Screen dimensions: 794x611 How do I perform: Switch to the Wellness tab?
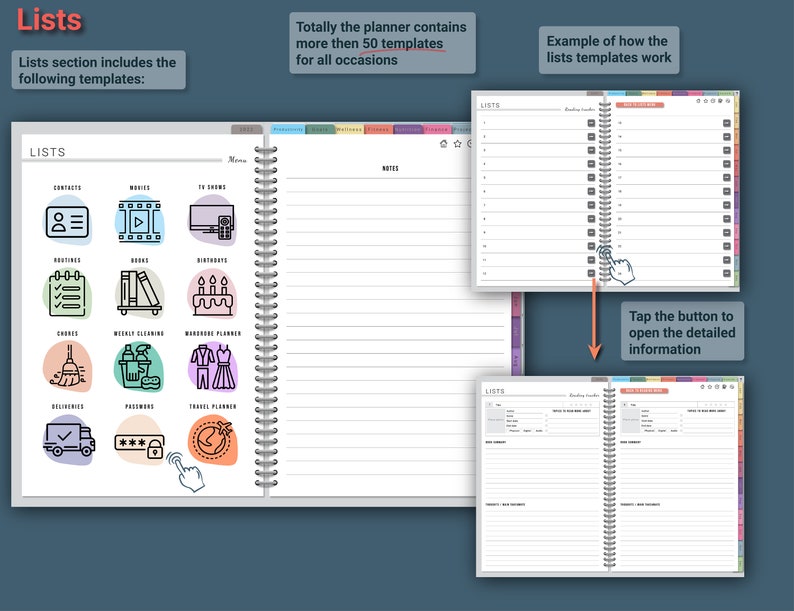349,129
